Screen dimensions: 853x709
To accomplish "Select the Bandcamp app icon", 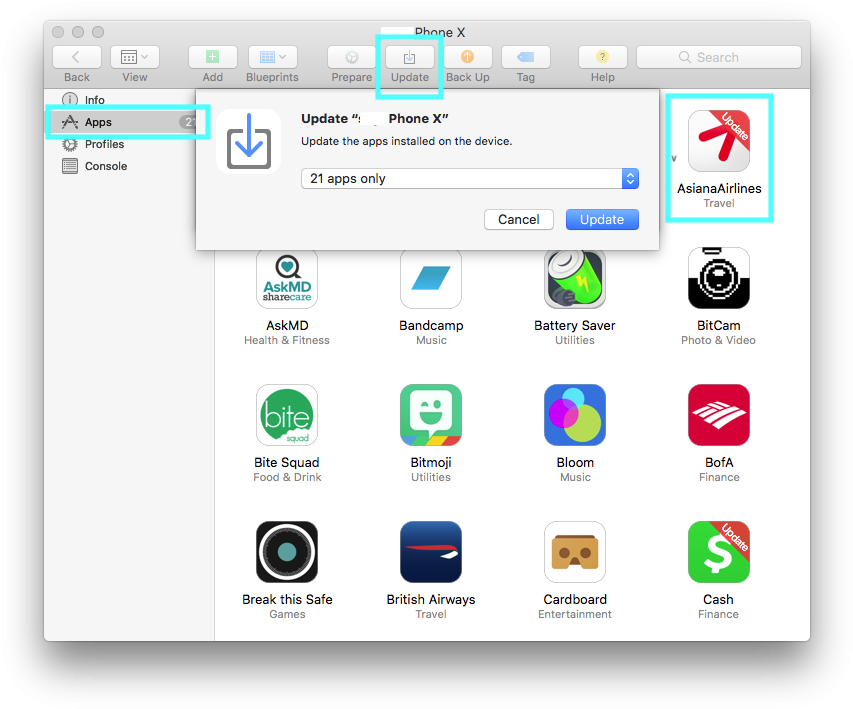I will click(x=431, y=278).
